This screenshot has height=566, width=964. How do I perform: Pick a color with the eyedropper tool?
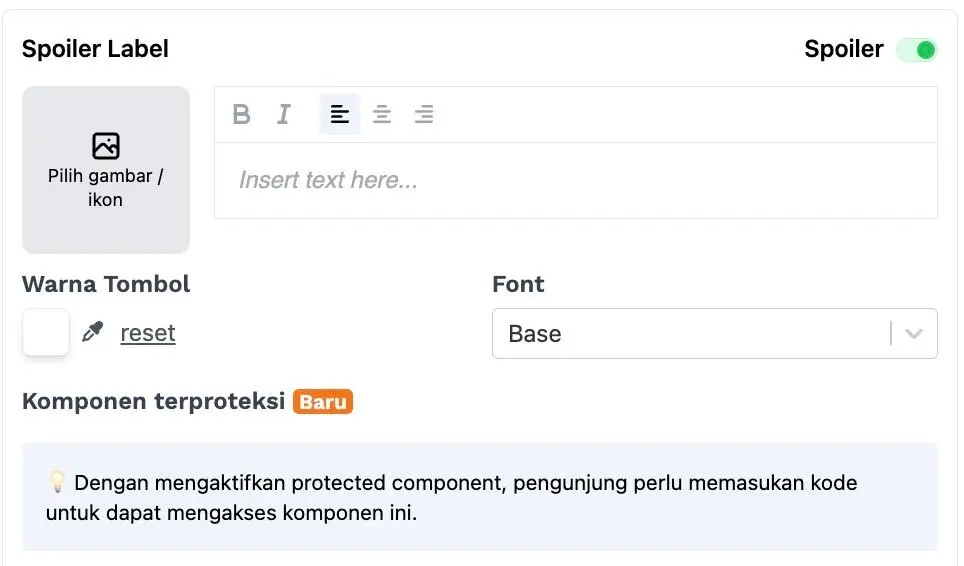[93, 332]
